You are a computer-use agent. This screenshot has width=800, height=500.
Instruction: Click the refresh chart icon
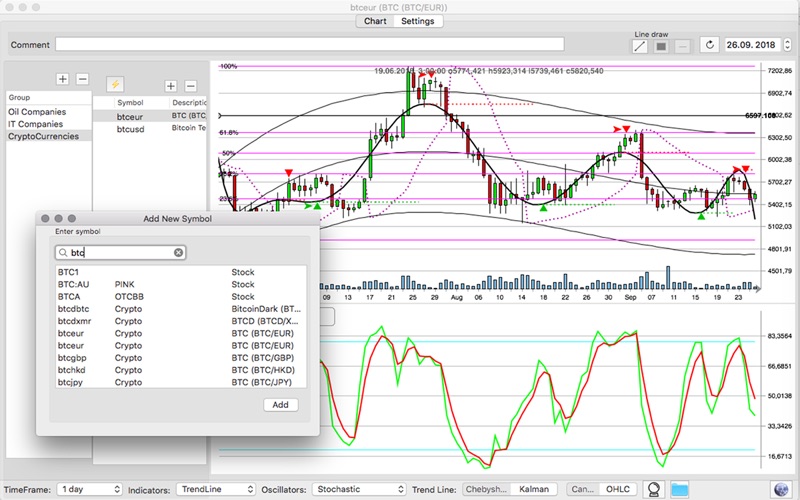pos(709,45)
